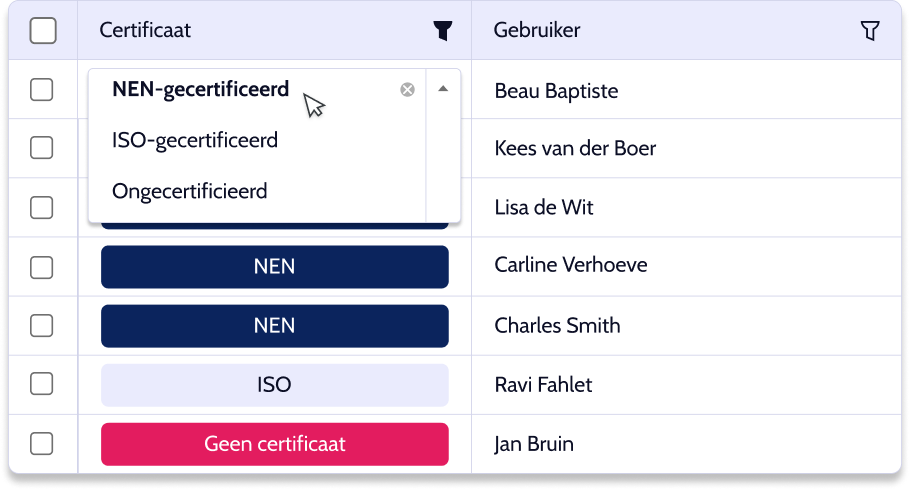Toggle the select-all header checkbox

tap(43, 31)
